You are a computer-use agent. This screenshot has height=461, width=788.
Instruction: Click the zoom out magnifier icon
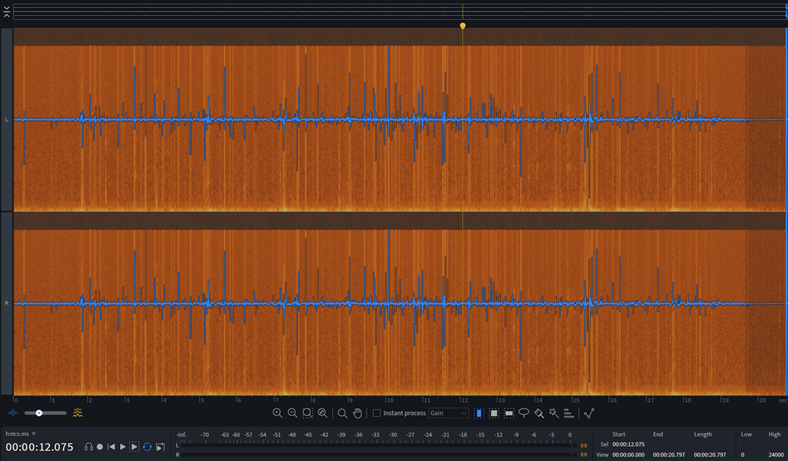292,413
